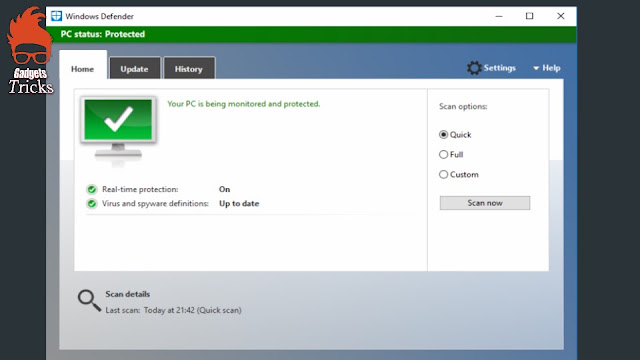
Task: Maximize the Windows Defender window
Action: tap(529, 16)
